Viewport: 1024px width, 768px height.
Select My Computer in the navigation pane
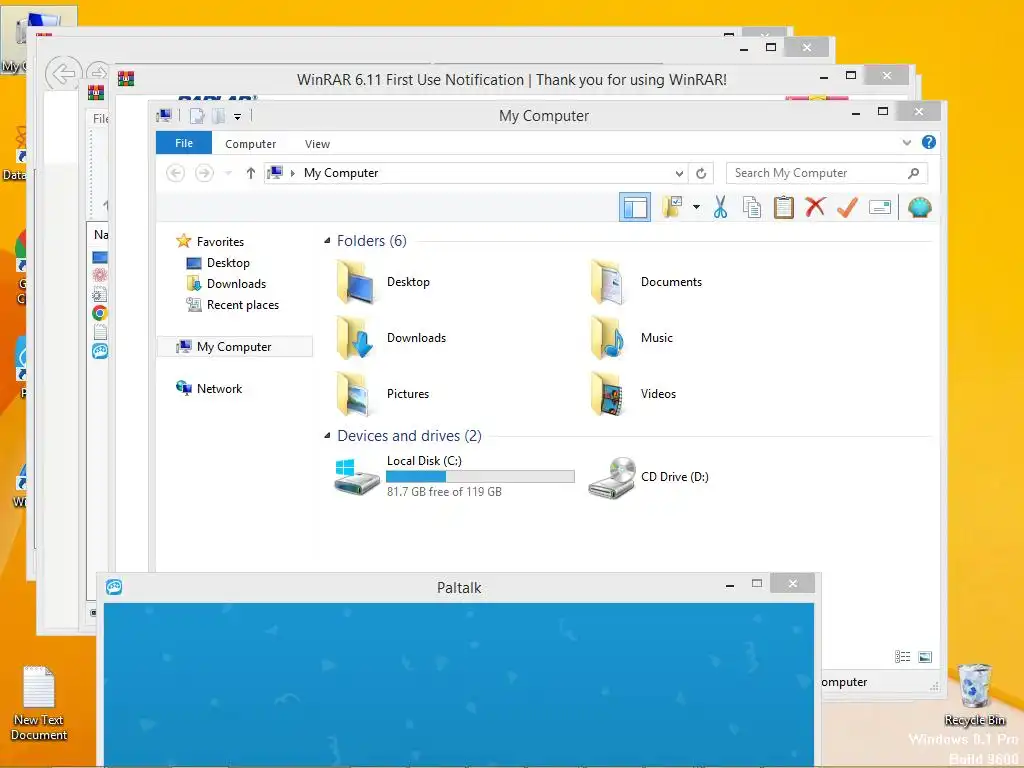235,347
